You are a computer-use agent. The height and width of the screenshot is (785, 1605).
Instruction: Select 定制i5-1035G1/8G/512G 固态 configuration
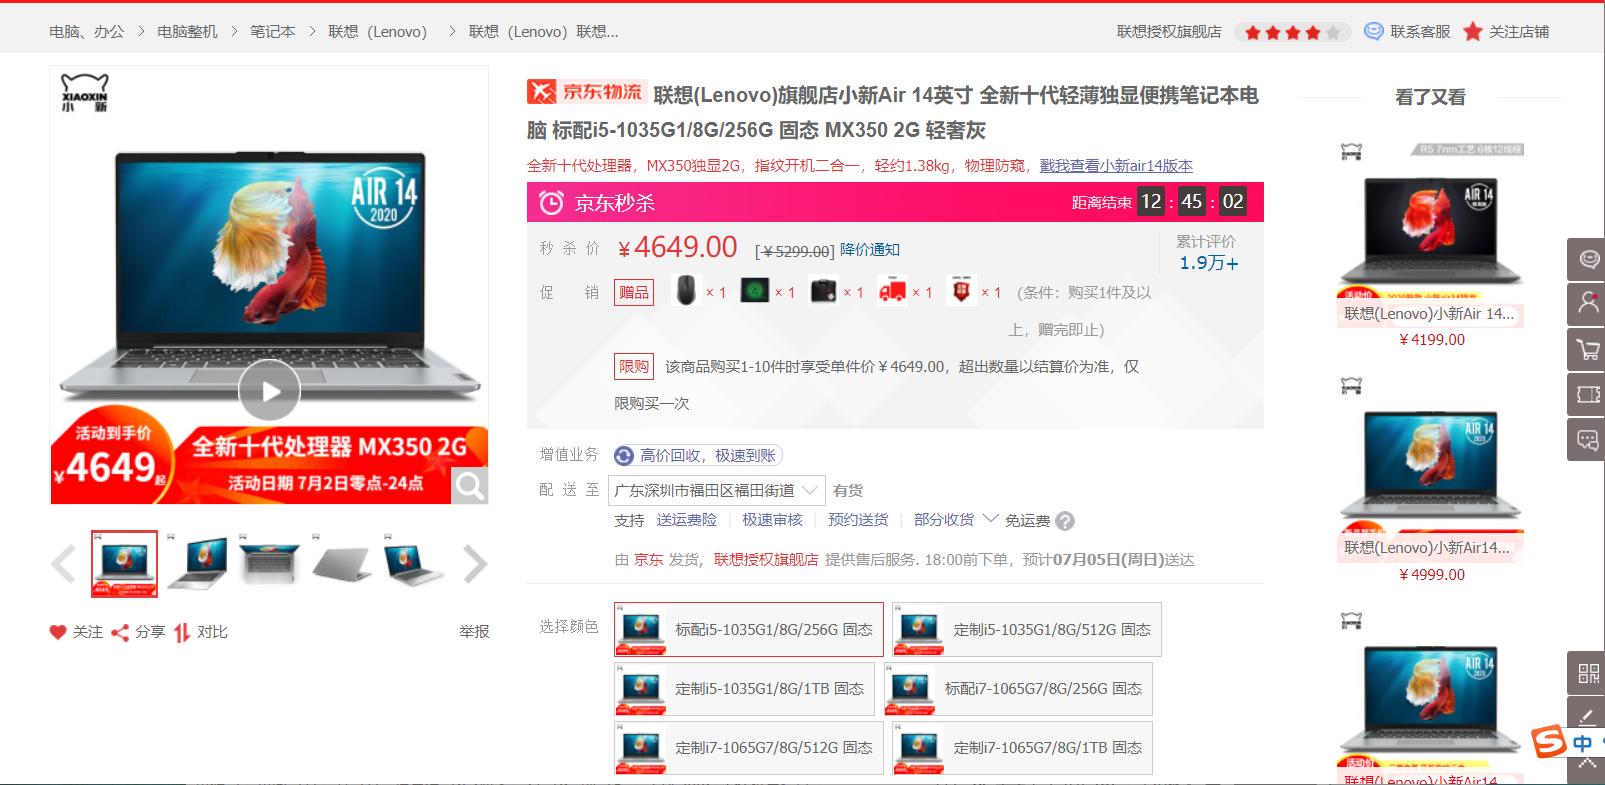coord(1027,630)
